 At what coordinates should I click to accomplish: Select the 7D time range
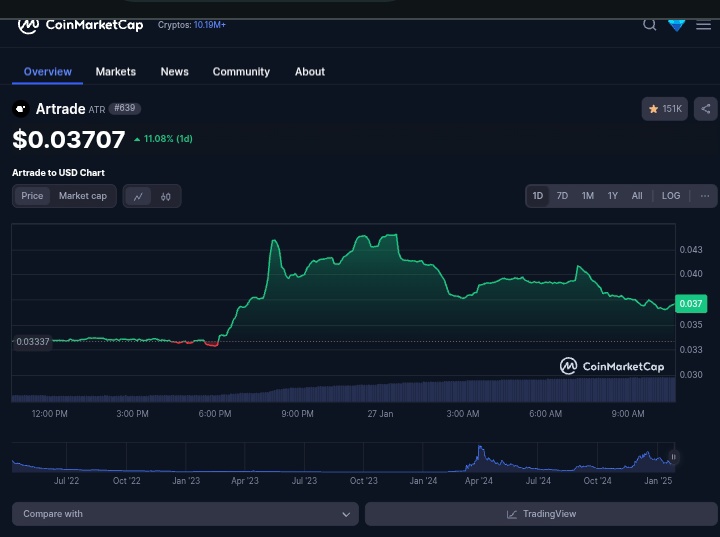pos(562,196)
